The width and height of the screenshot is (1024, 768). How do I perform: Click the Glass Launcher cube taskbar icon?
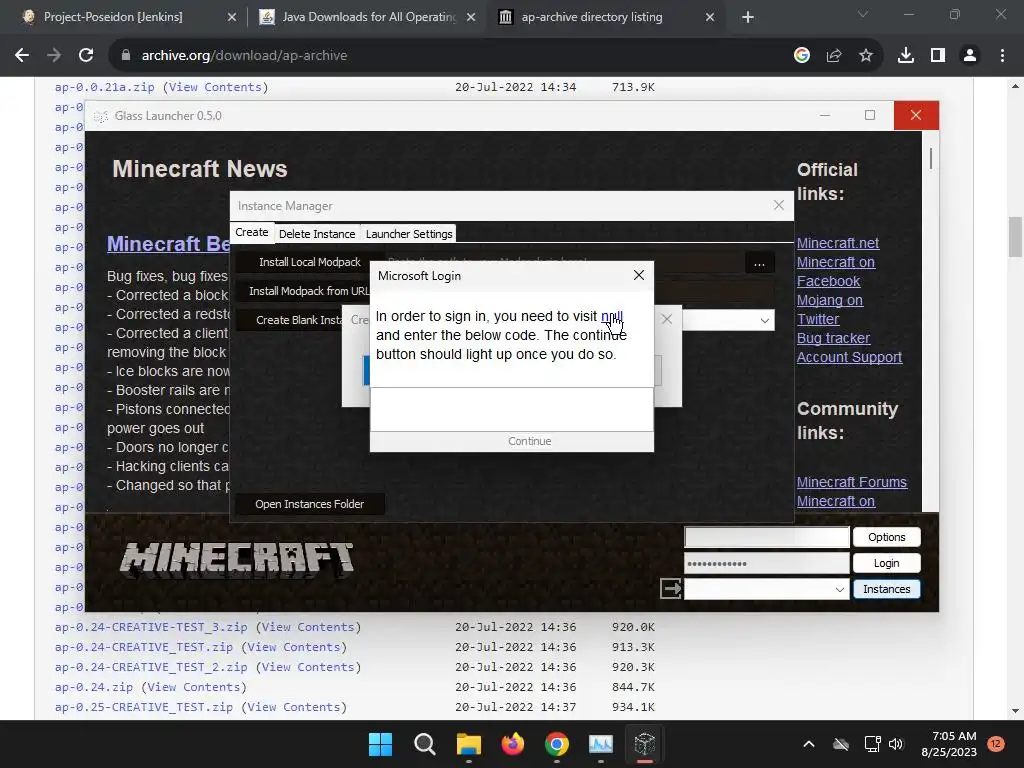pyautogui.click(x=645, y=744)
